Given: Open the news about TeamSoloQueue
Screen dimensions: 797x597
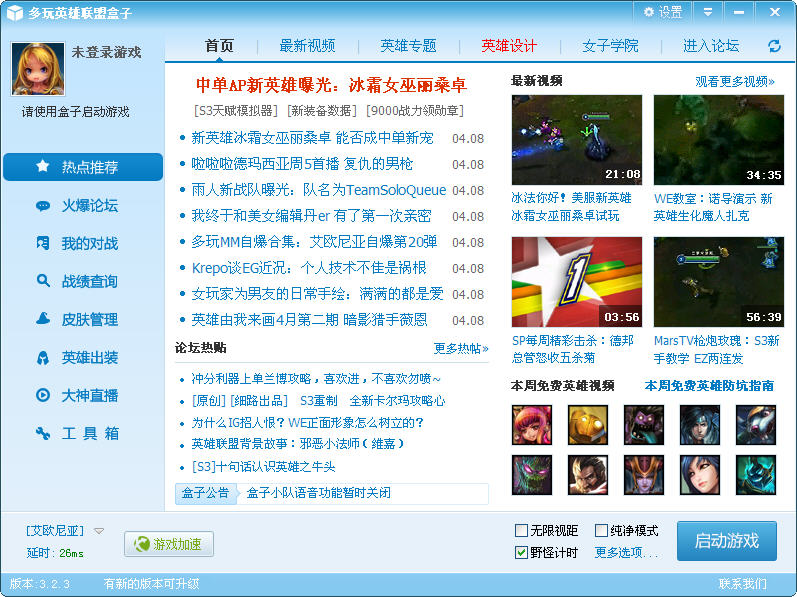Looking at the screenshot, I should (x=318, y=190).
